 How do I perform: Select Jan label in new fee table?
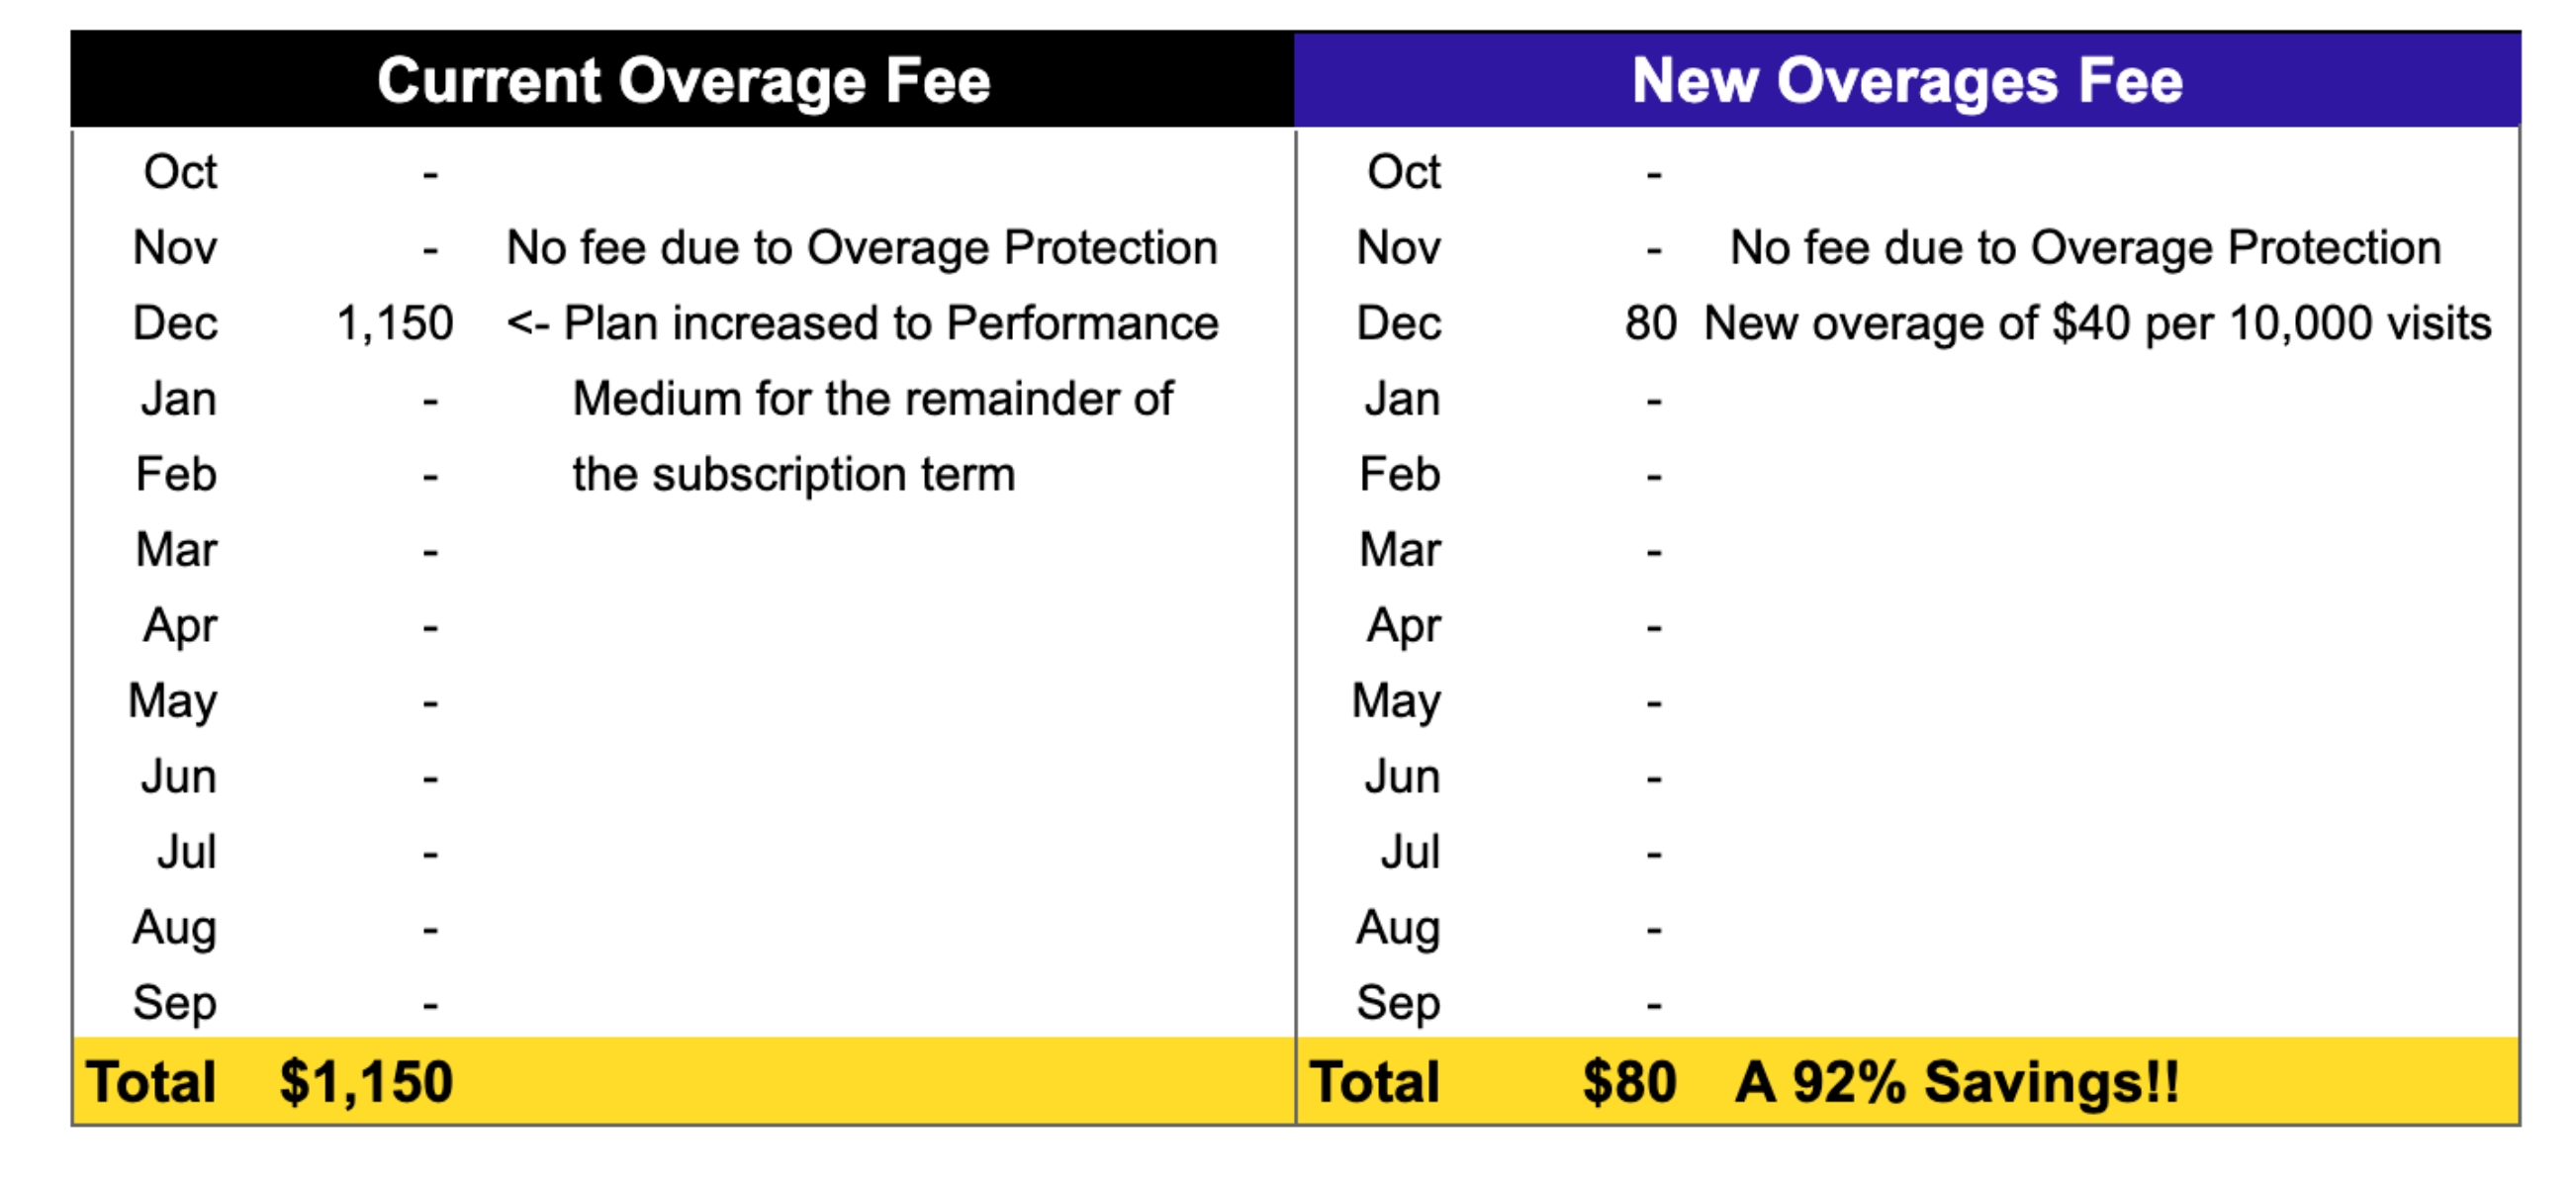(x=1402, y=398)
